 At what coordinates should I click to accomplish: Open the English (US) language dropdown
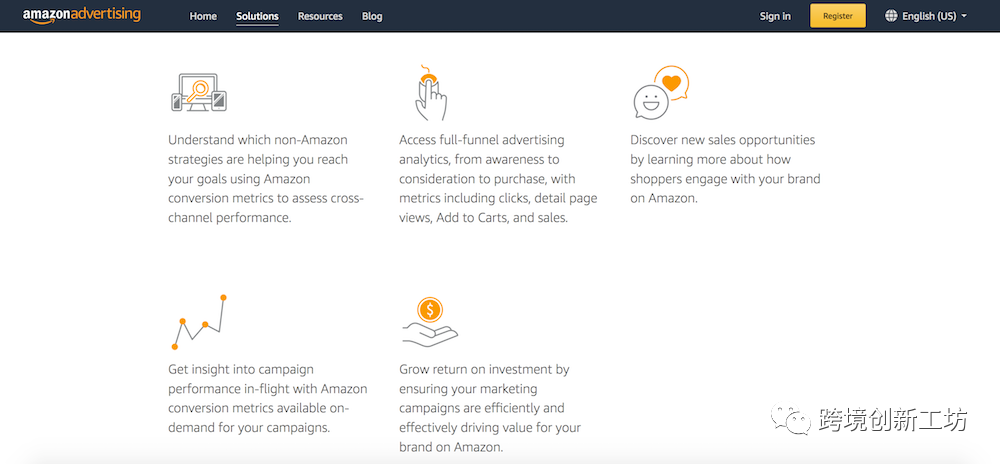pos(929,16)
